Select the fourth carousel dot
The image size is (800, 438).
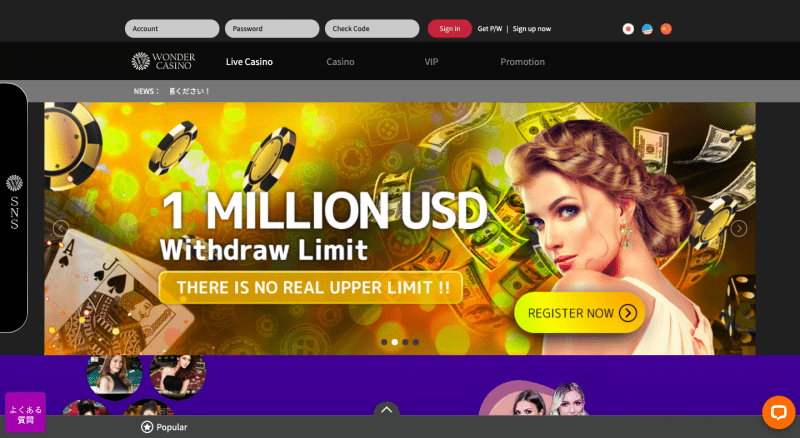click(416, 342)
